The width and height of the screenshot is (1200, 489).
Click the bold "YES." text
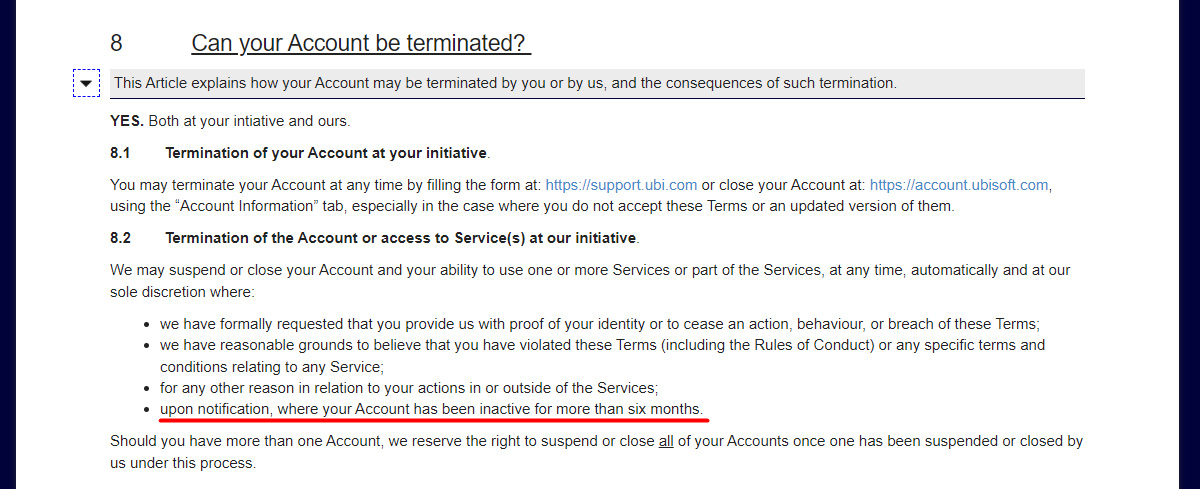click(128, 121)
